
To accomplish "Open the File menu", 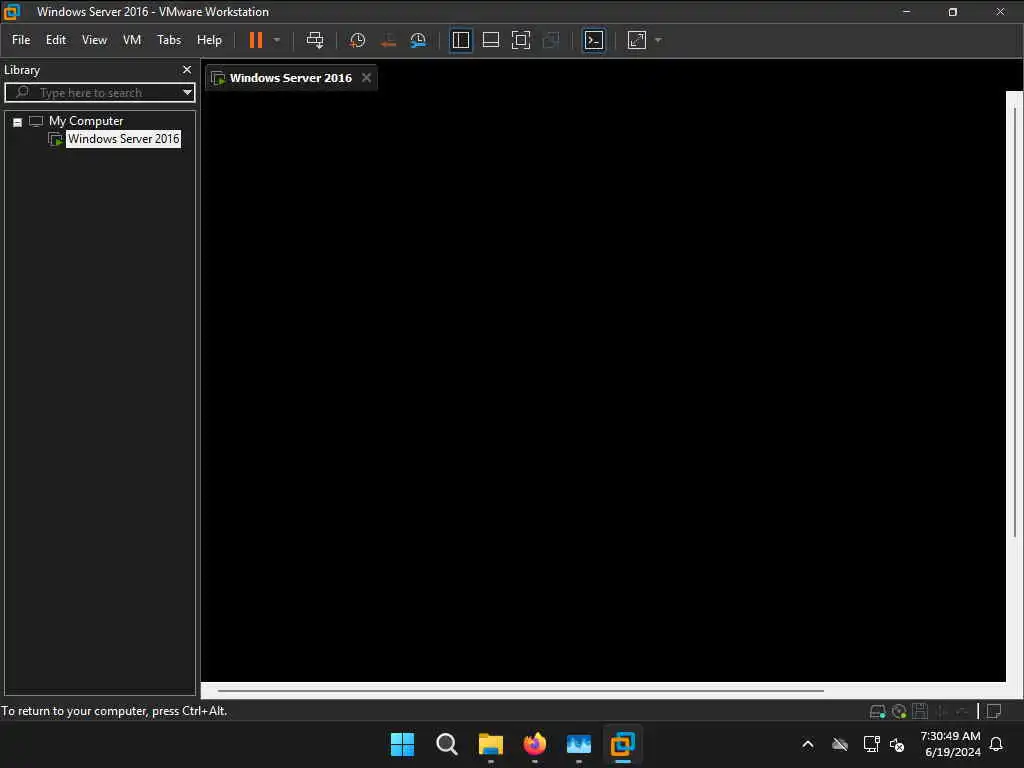I will pyautogui.click(x=21, y=40).
